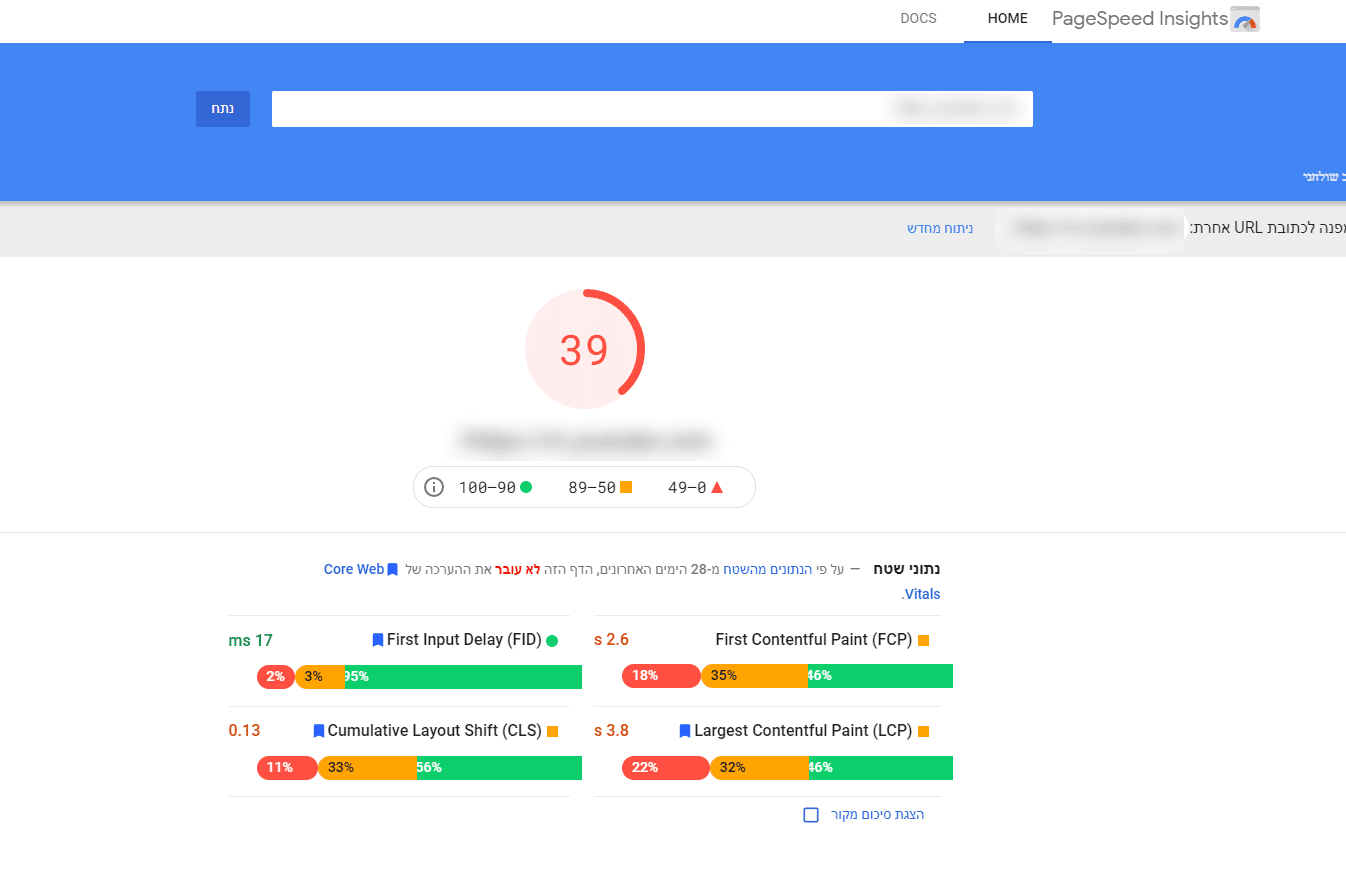Switch to the HOME tab
1346x876 pixels.
1007,19
